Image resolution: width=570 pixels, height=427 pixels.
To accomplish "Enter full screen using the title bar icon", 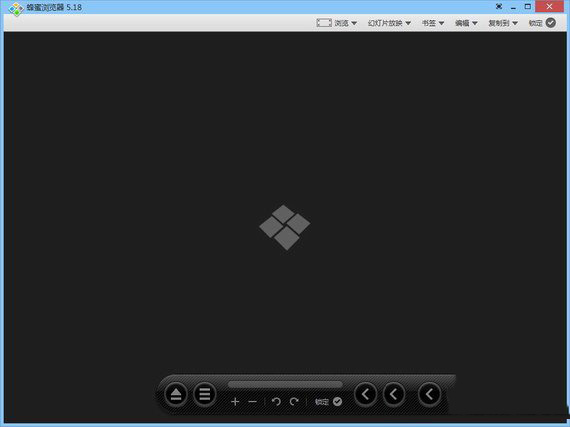I will (499, 7).
